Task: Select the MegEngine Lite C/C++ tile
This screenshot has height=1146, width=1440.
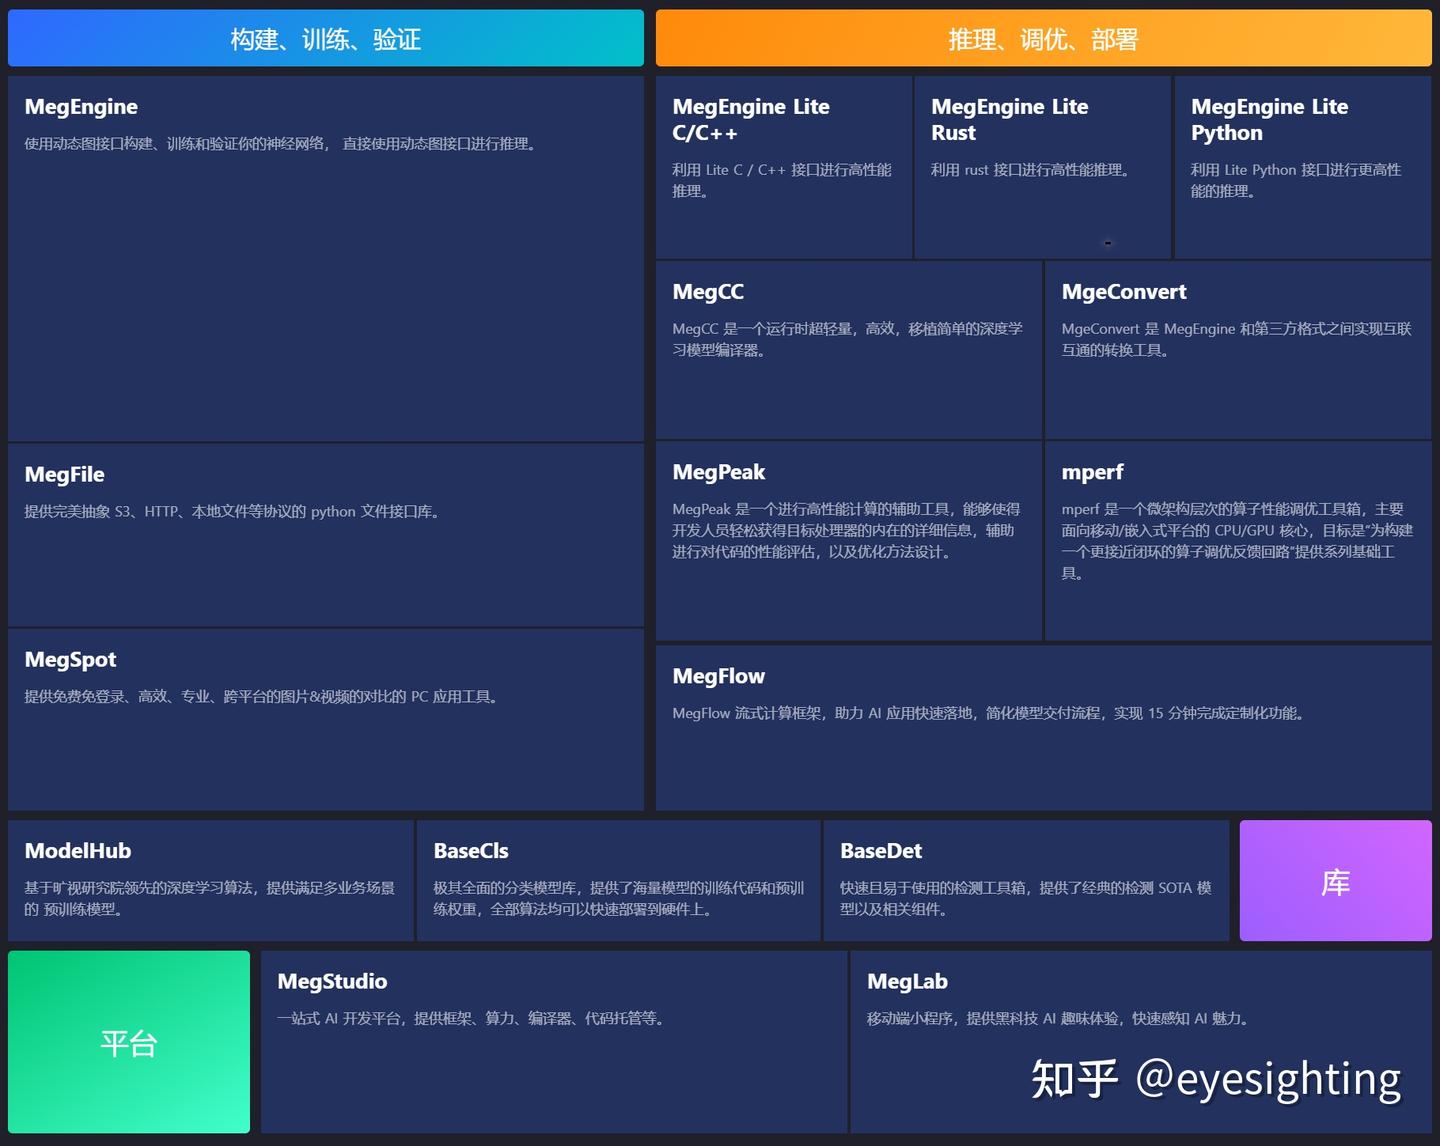Action: point(783,165)
